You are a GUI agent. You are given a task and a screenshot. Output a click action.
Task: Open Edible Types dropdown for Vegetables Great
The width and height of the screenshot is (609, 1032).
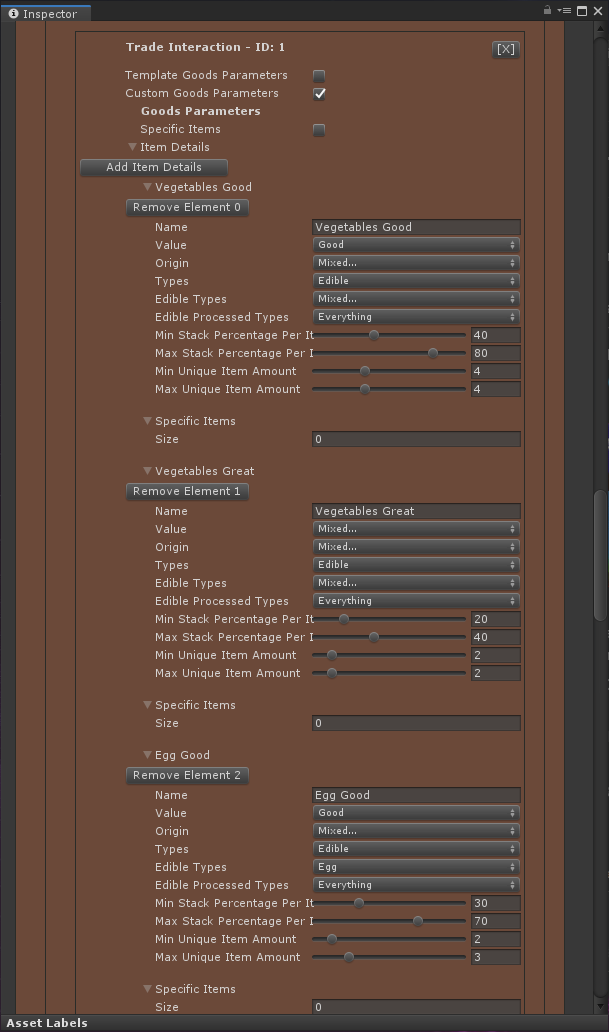416,583
